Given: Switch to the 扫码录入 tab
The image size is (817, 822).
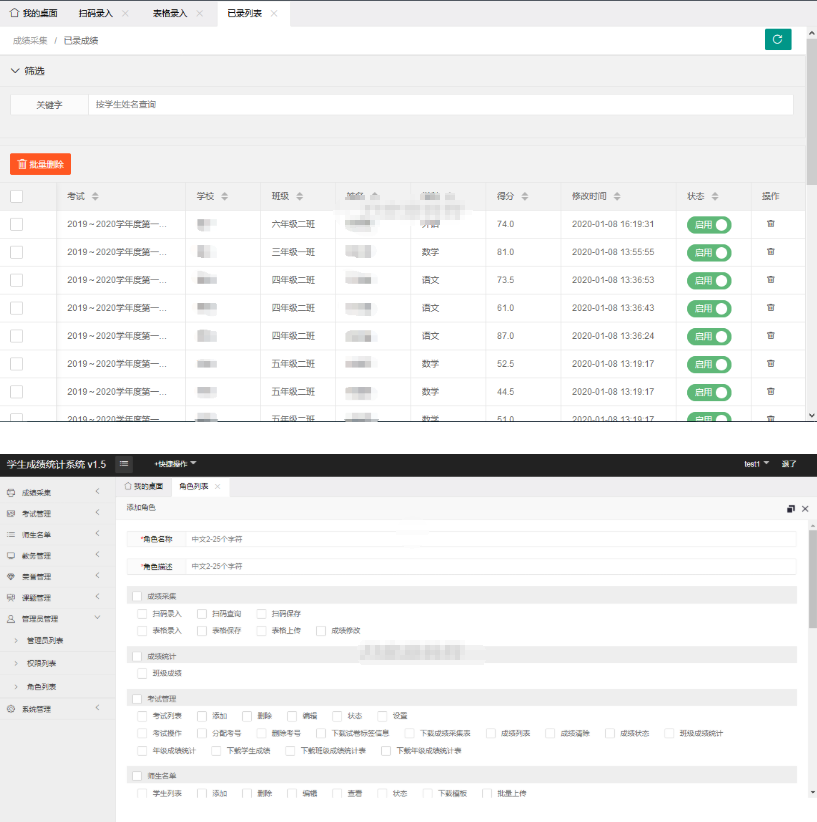Looking at the screenshot, I should 96,14.
